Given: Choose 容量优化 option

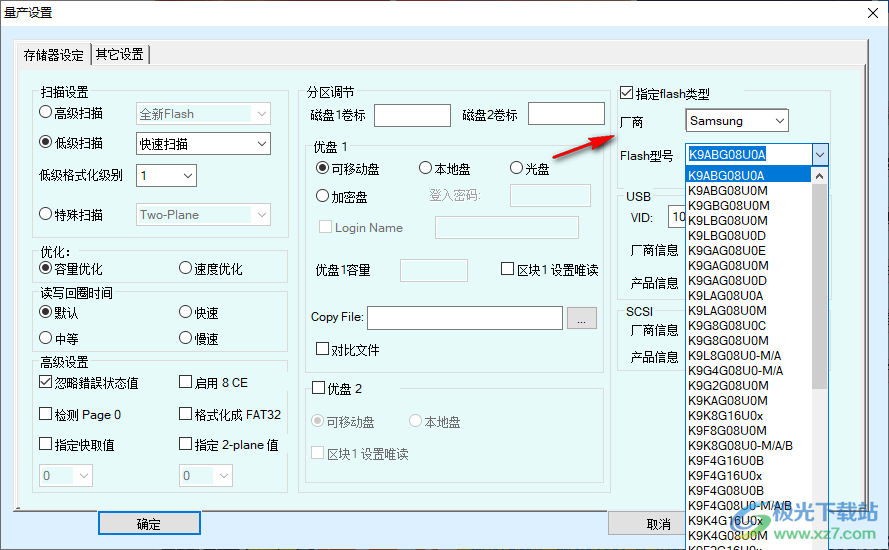Looking at the screenshot, I should (x=45, y=268).
